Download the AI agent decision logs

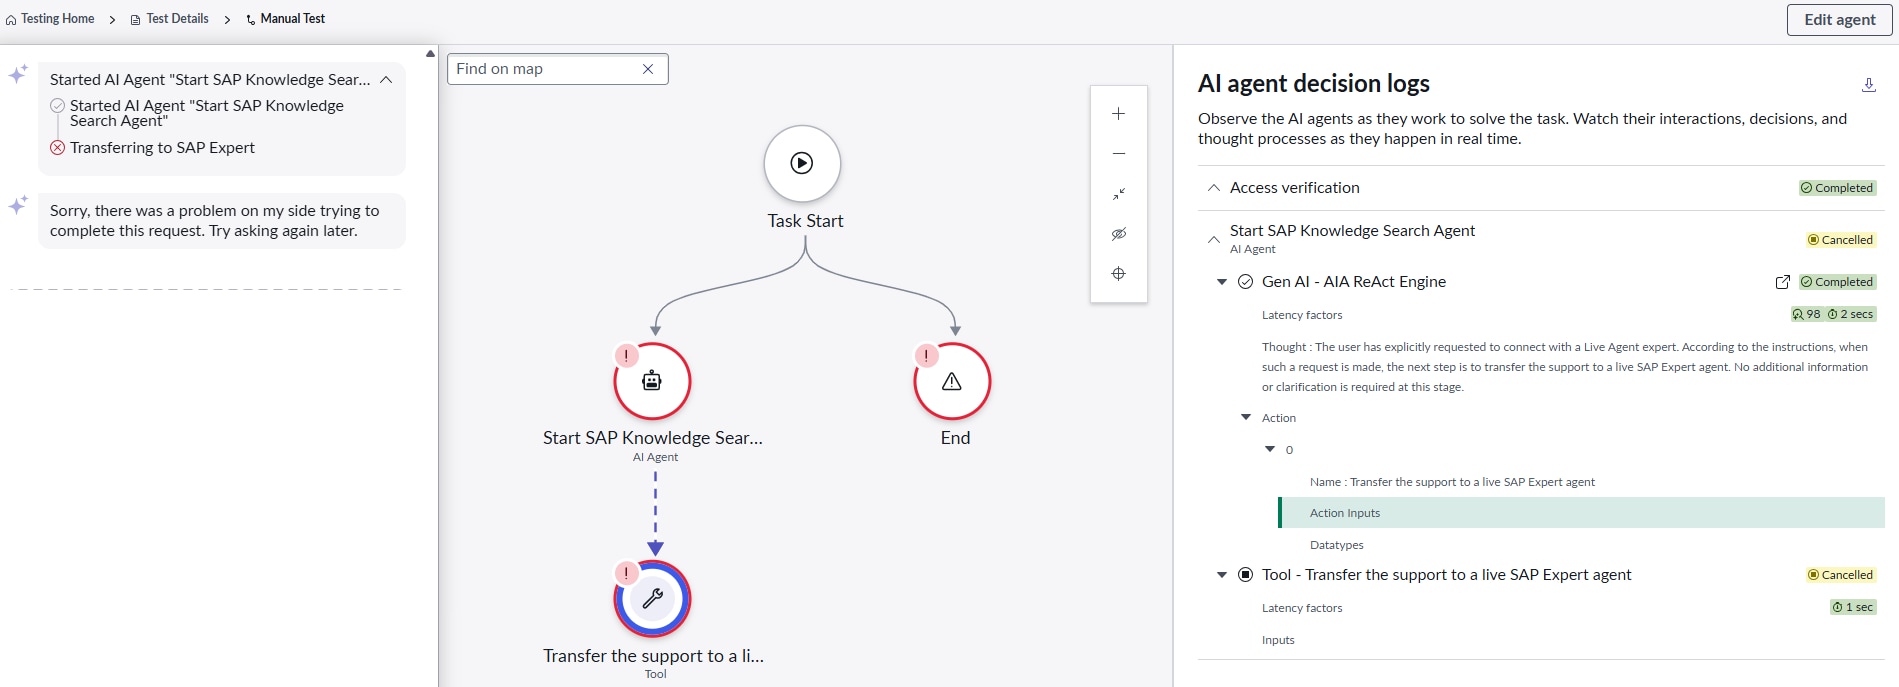1868,85
